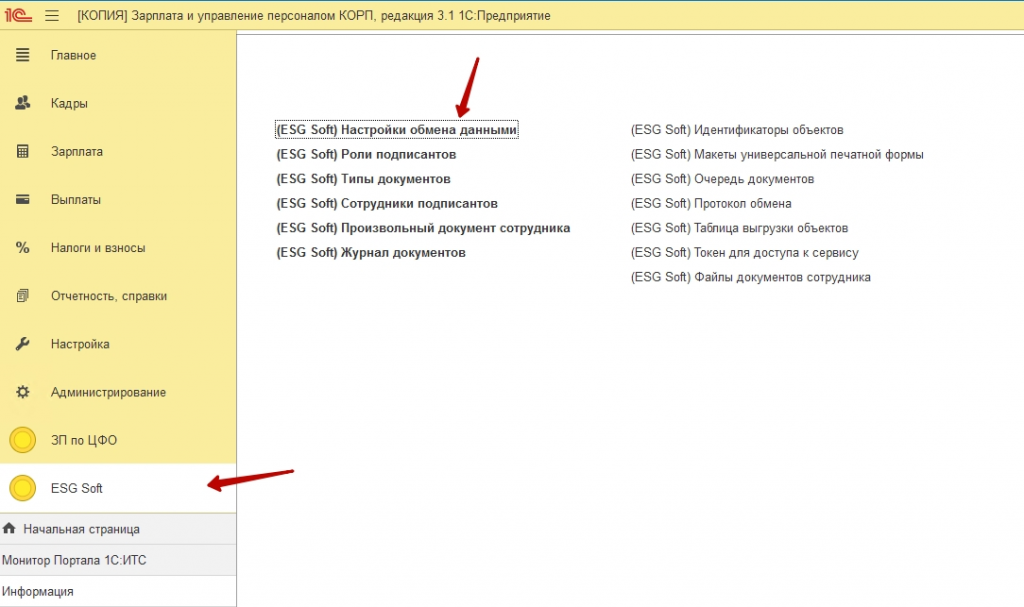Click the 1C logo icon
This screenshot has width=1024, height=607.
[18, 15]
